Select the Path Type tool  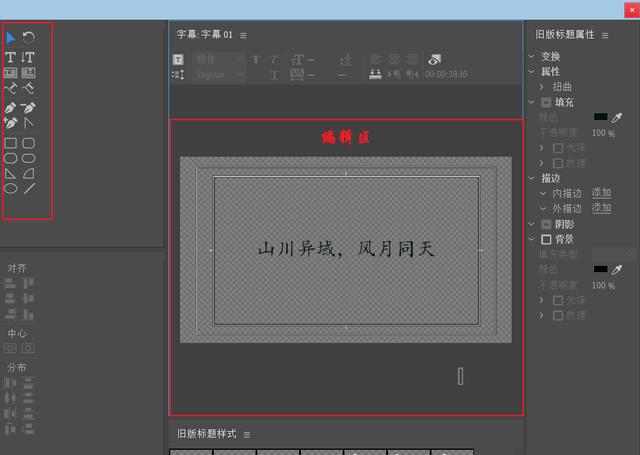pos(11,89)
